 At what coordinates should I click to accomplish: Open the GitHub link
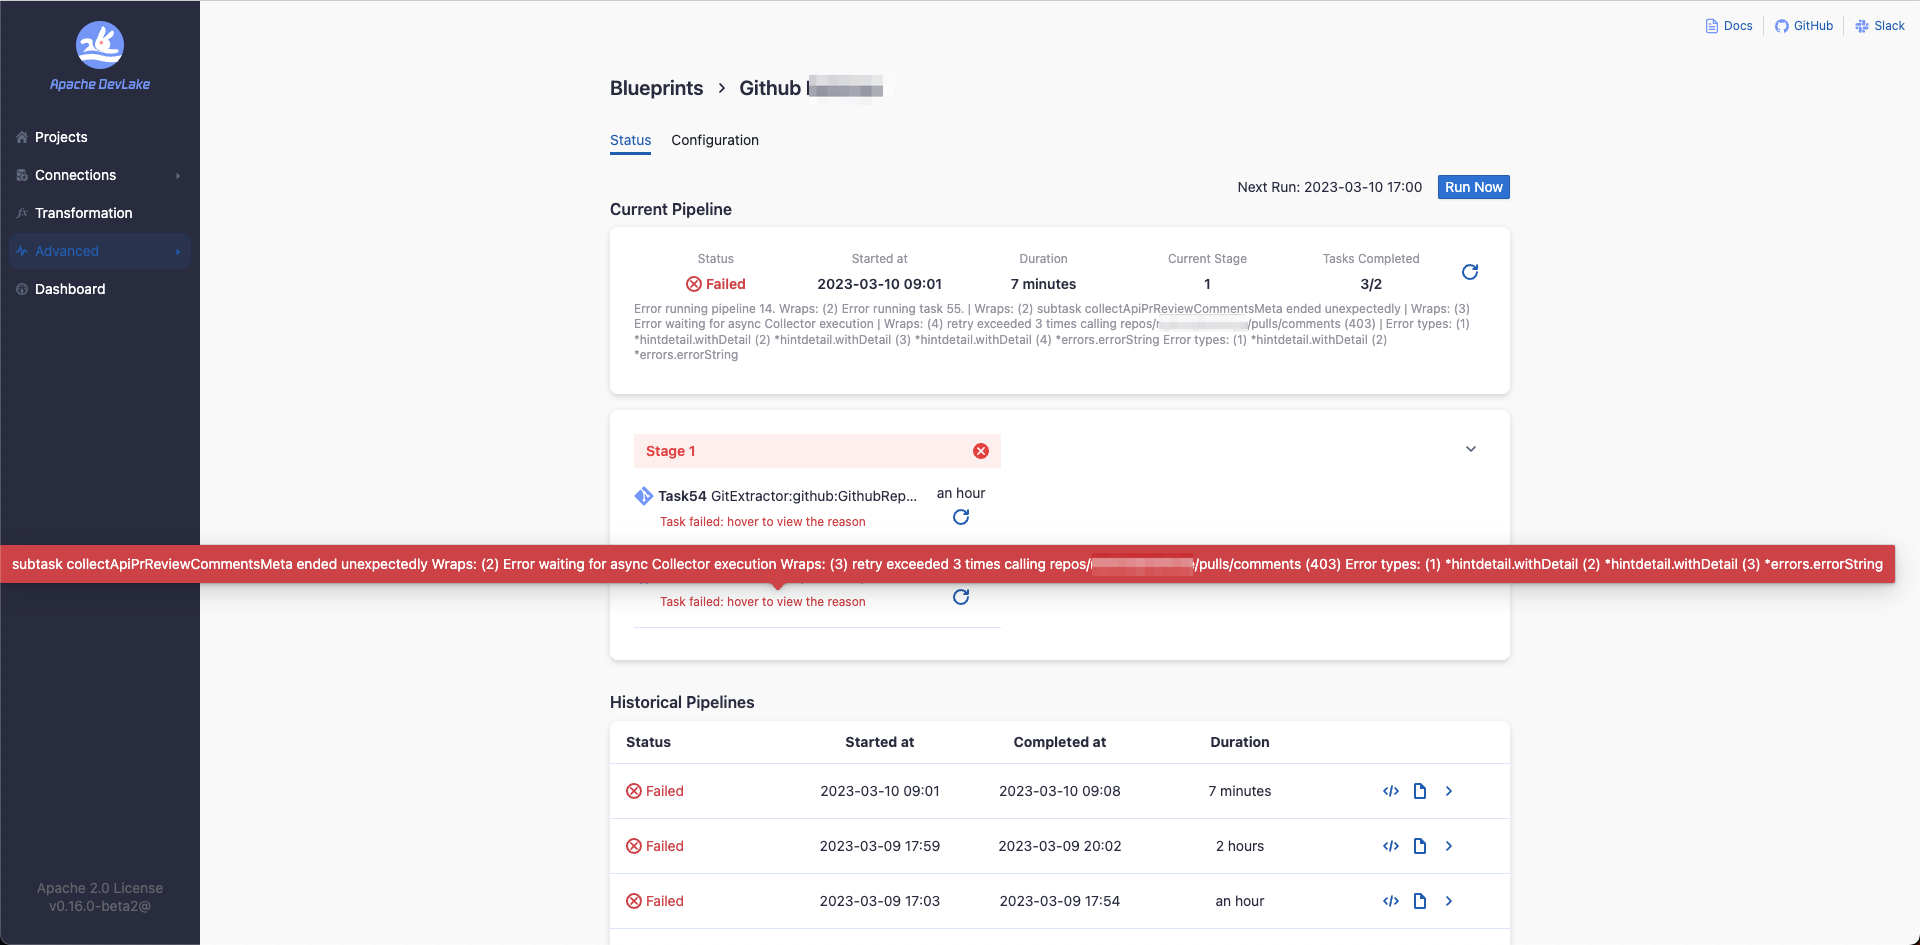[x=1804, y=26]
